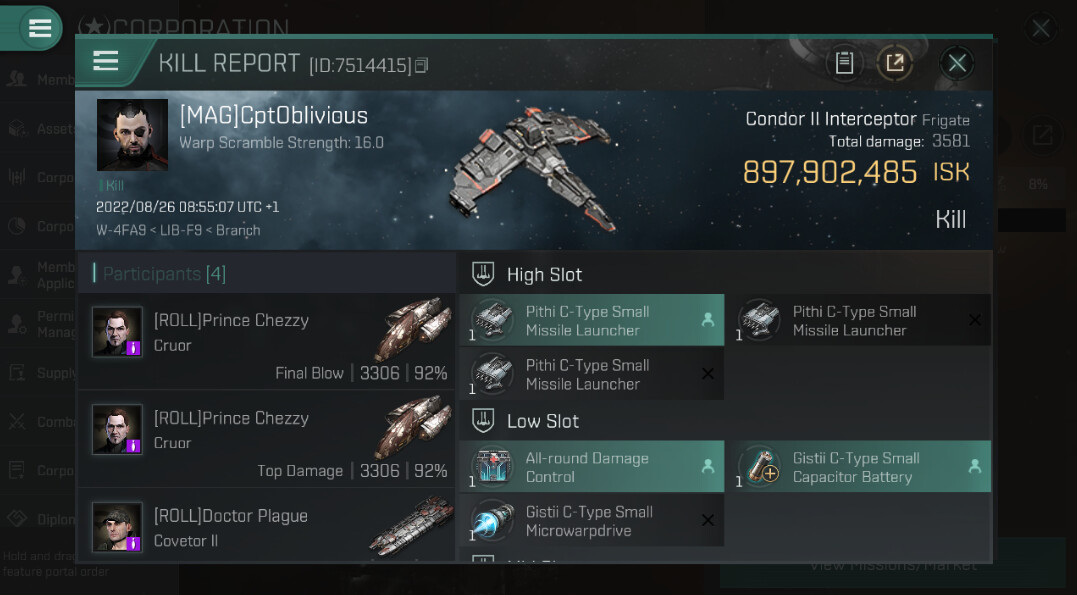Screen dimensions: 1077x595
Task: Select Prince Chezzy Top Damage entry
Action: (267, 439)
